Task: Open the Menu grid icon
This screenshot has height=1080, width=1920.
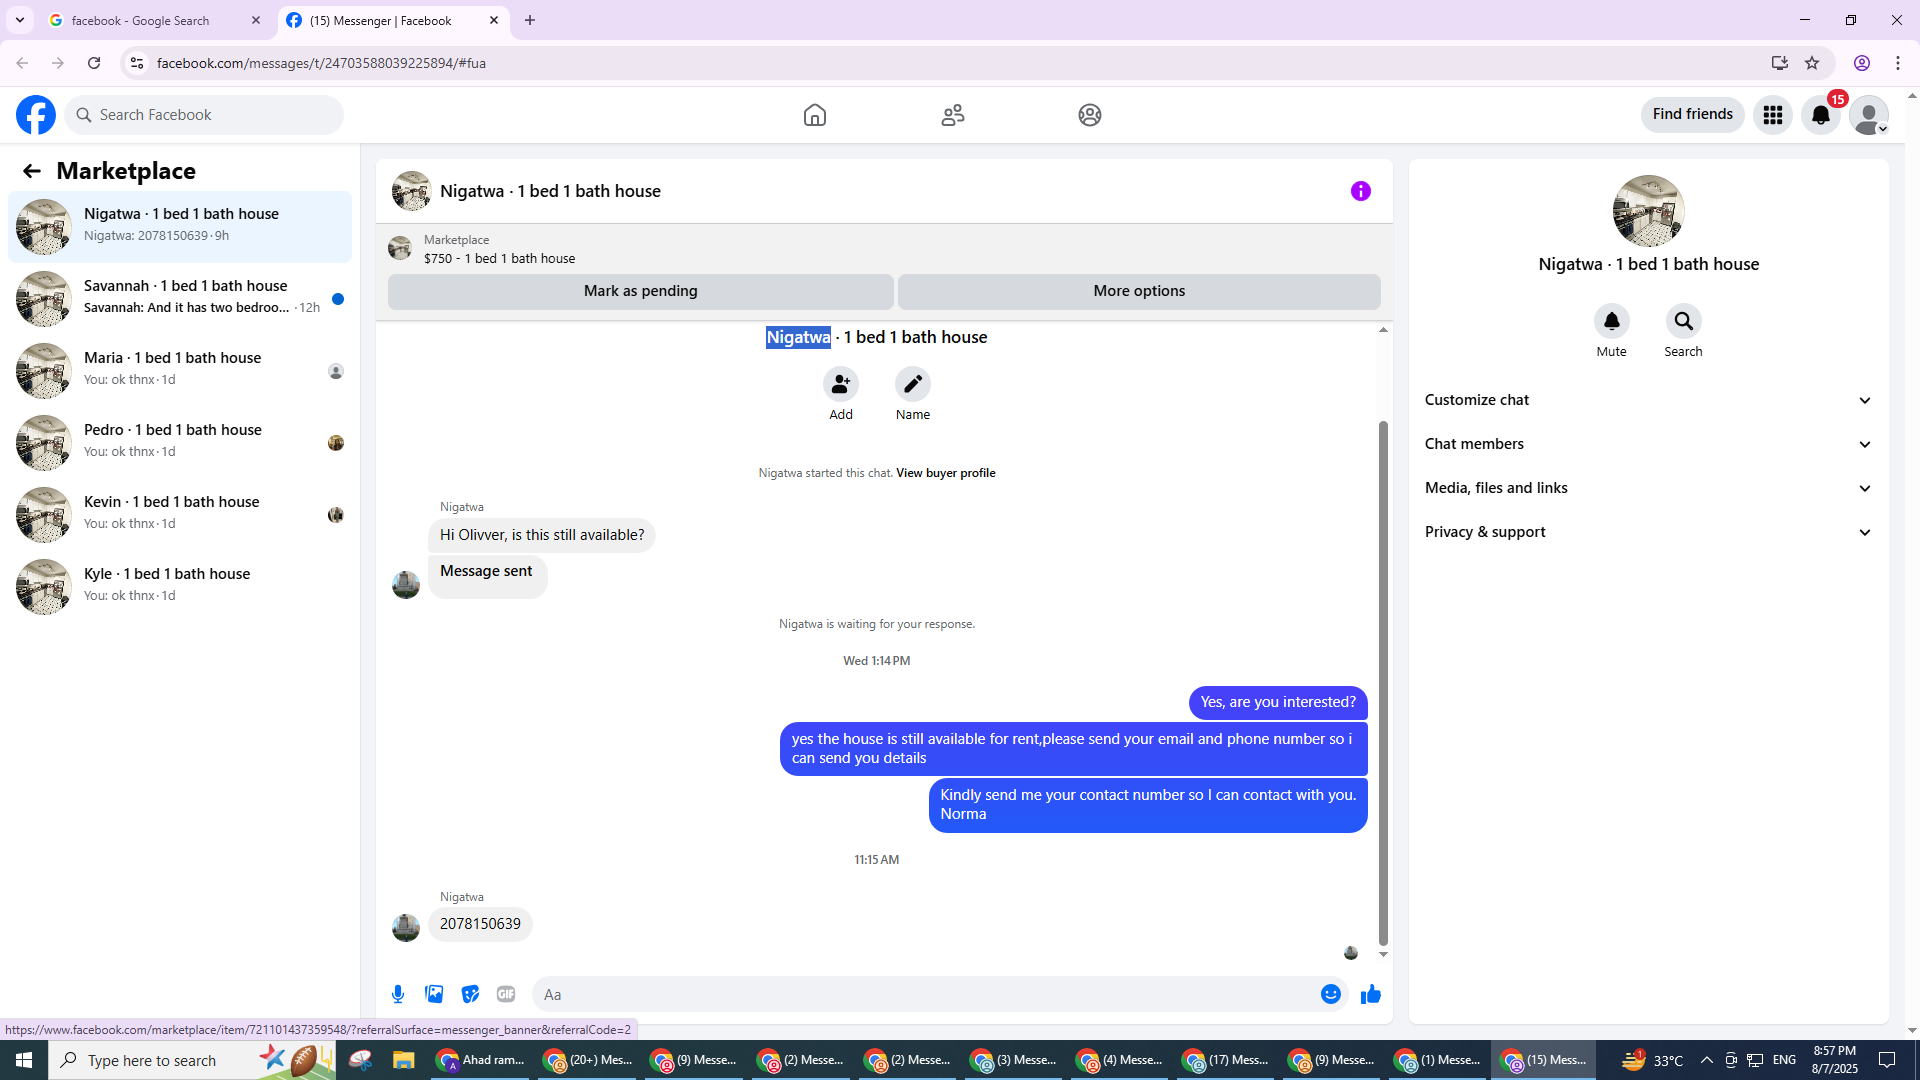Action: pyautogui.click(x=1773, y=115)
